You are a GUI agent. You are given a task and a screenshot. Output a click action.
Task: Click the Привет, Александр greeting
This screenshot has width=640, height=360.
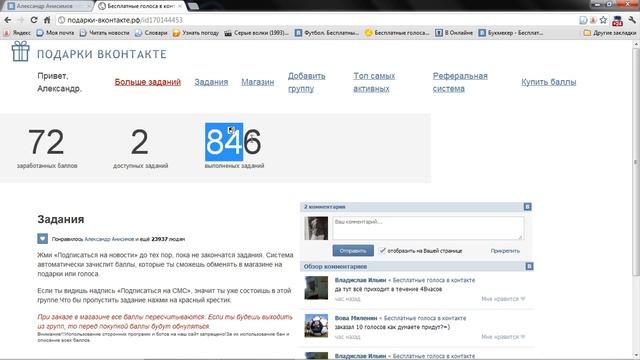59,82
